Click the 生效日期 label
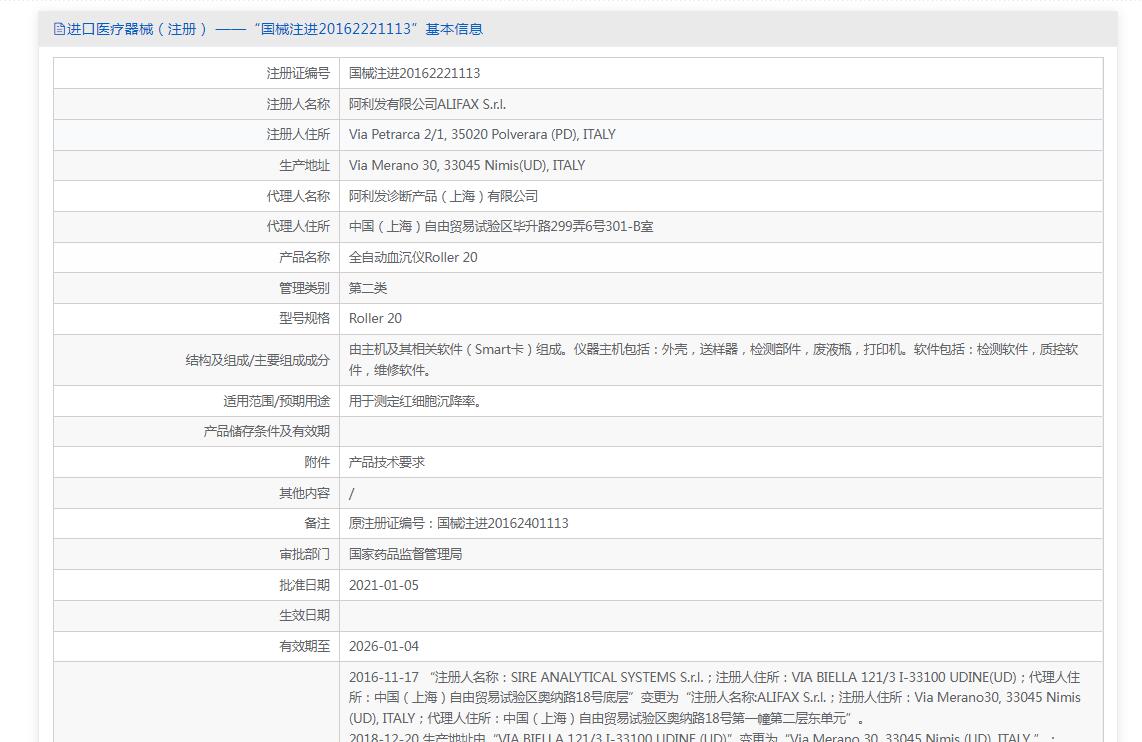The width and height of the screenshot is (1142, 742). (304, 615)
